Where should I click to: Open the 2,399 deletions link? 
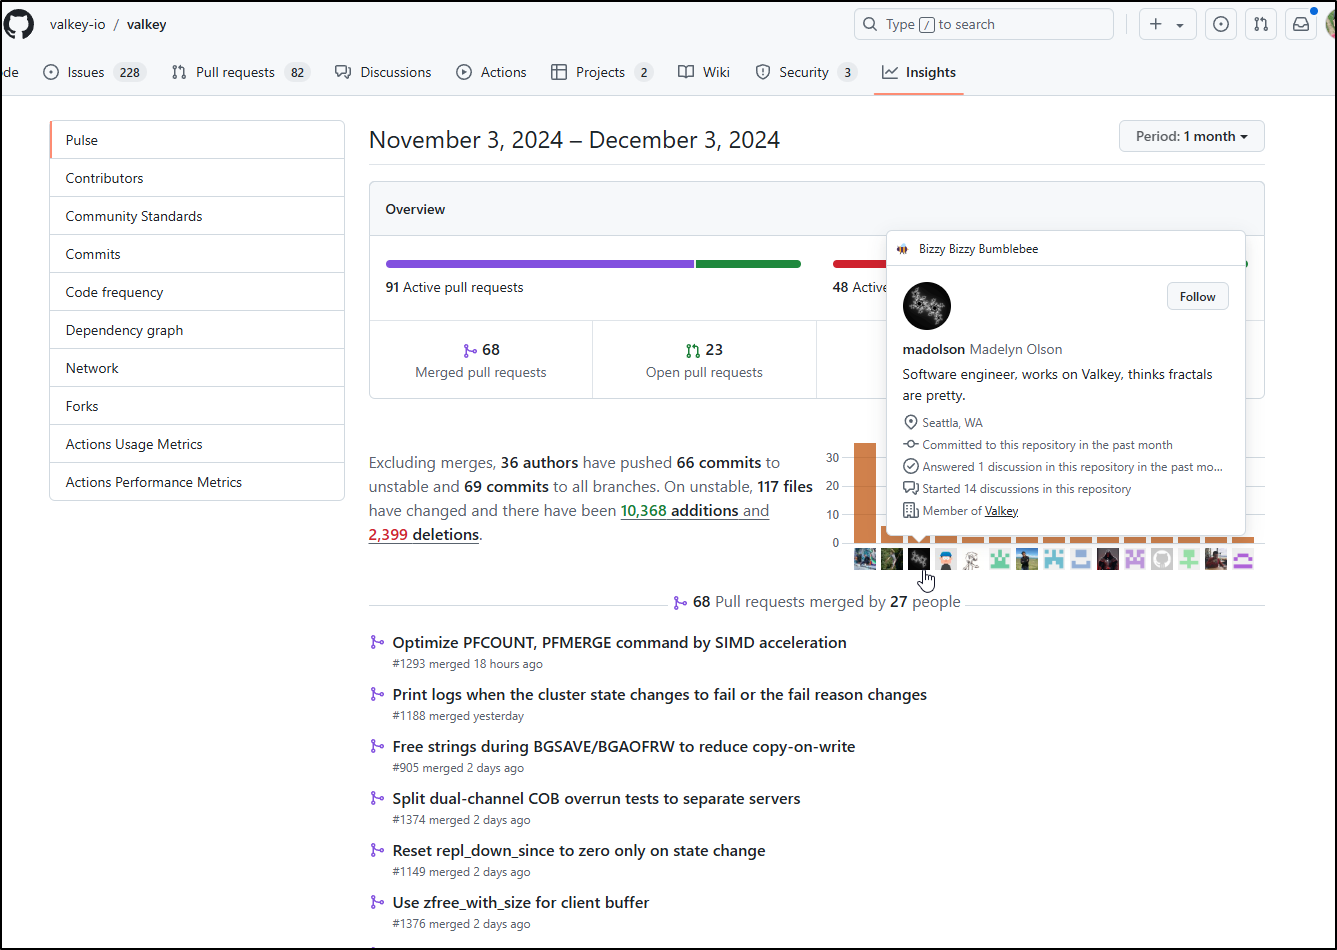424,534
